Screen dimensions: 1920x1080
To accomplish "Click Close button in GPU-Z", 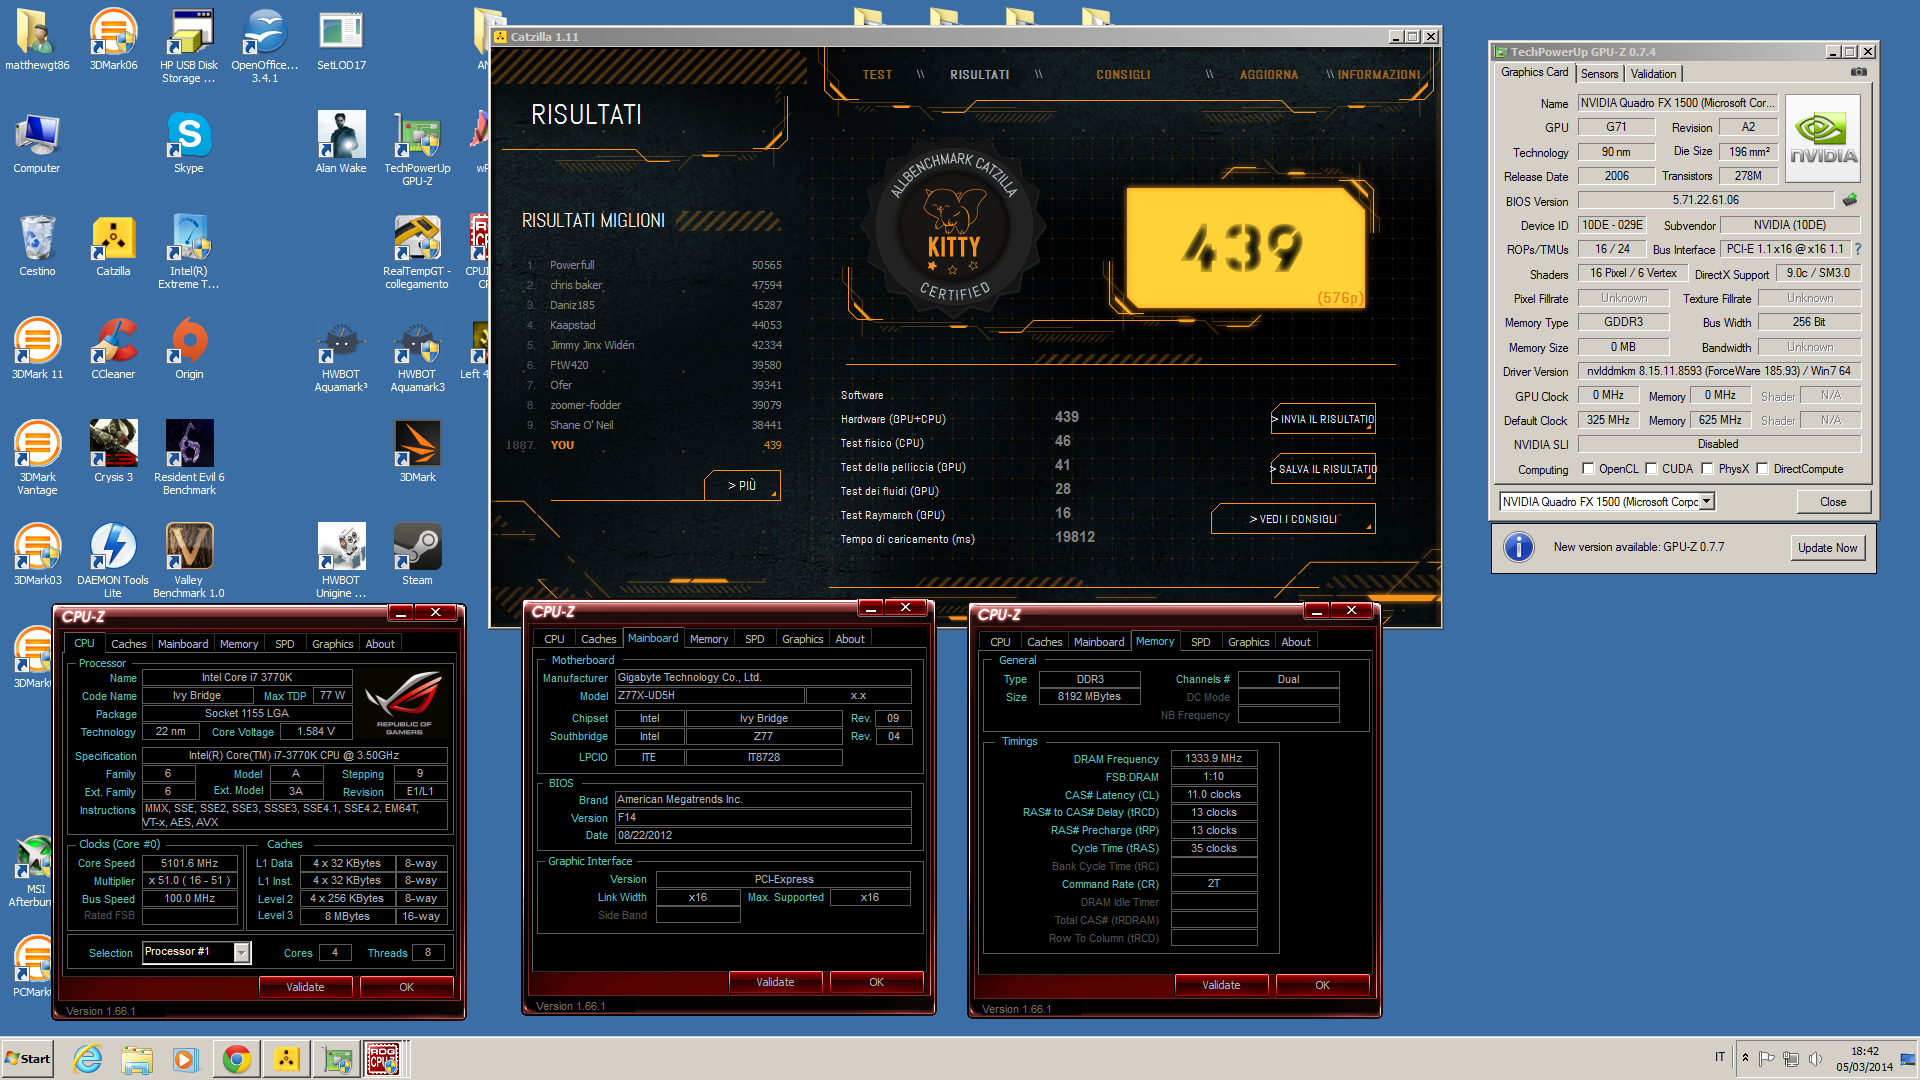I will click(x=1833, y=502).
